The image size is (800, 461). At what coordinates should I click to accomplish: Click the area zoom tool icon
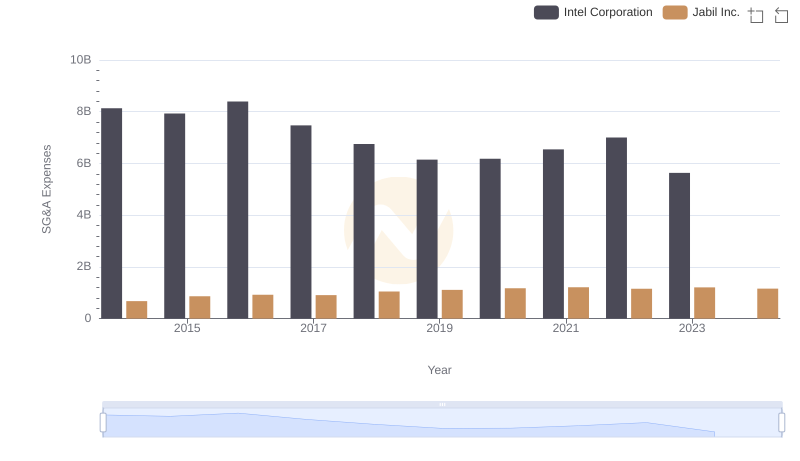pyautogui.click(x=756, y=15)
